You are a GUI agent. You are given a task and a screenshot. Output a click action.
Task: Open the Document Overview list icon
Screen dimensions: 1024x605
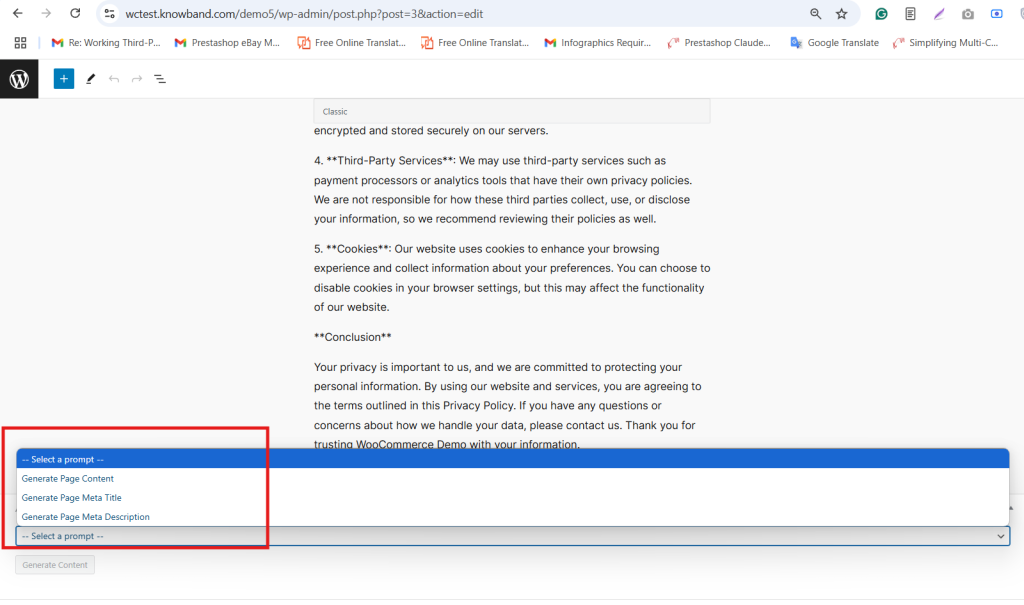160,79
